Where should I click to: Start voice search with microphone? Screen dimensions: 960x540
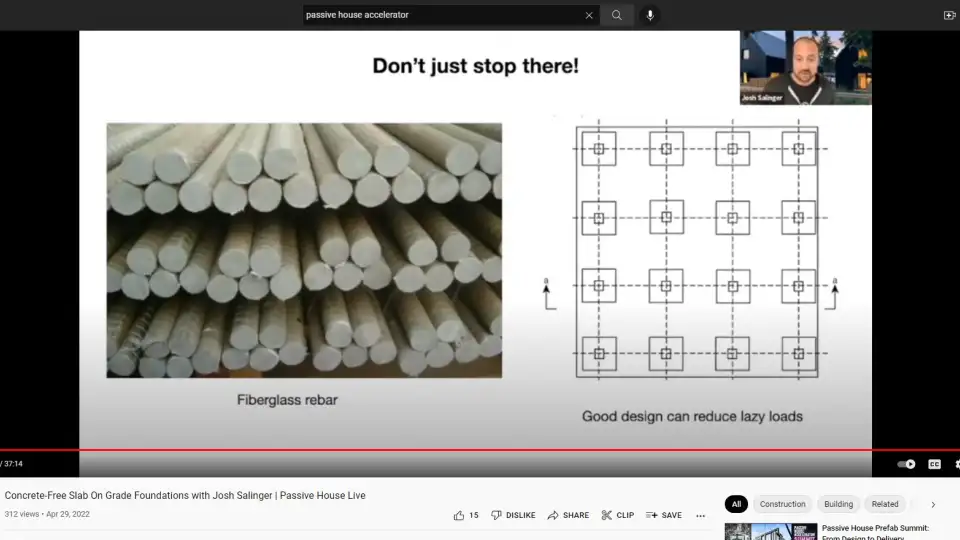pyautogui.click(x=650, y=15)
